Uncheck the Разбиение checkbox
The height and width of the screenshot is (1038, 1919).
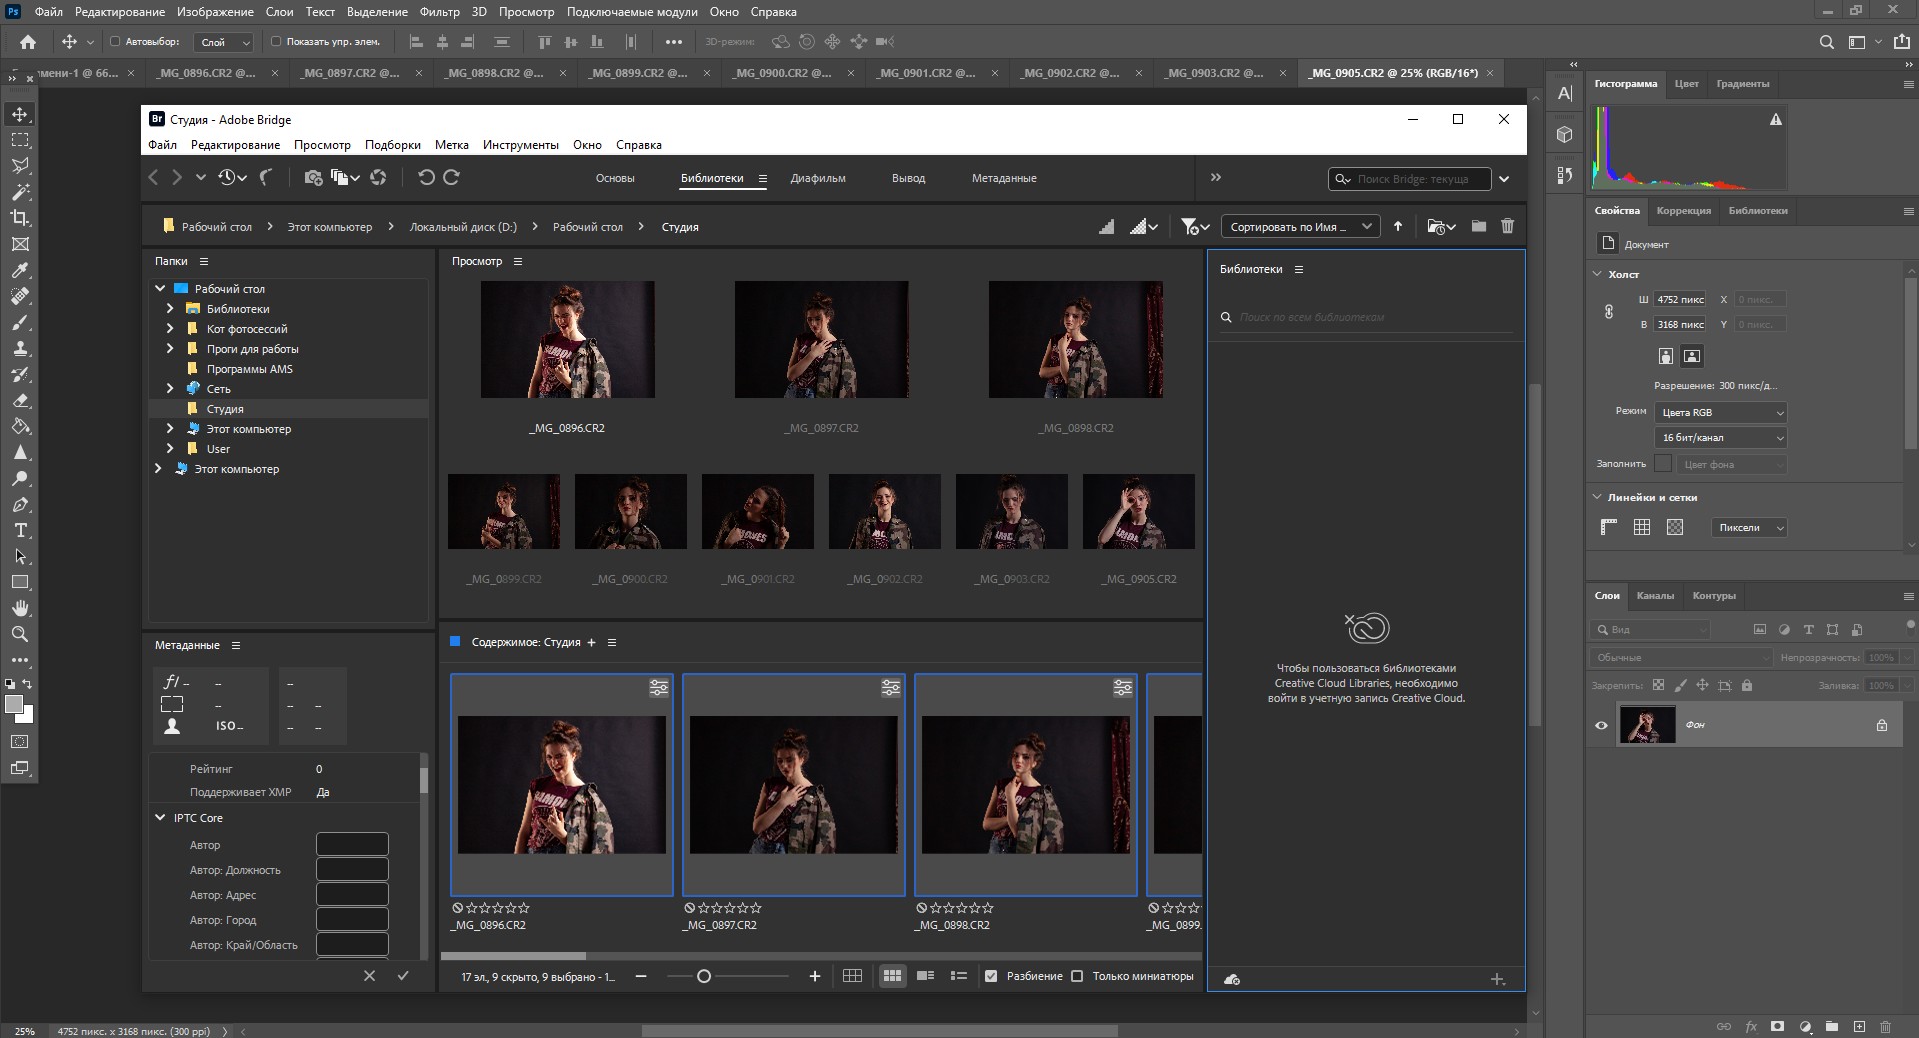pos(991,976)
